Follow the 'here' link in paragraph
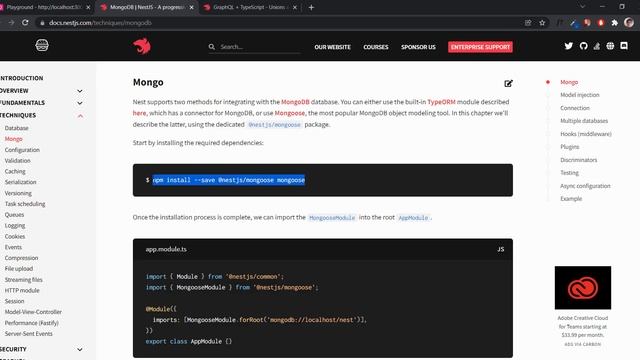The width and height of the screenshot is (640, 360). tap(139, 113)
